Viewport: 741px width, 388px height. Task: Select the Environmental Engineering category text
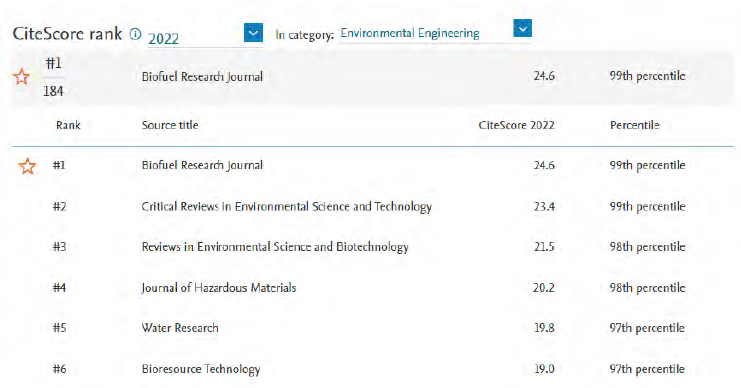tap(410, 33)
